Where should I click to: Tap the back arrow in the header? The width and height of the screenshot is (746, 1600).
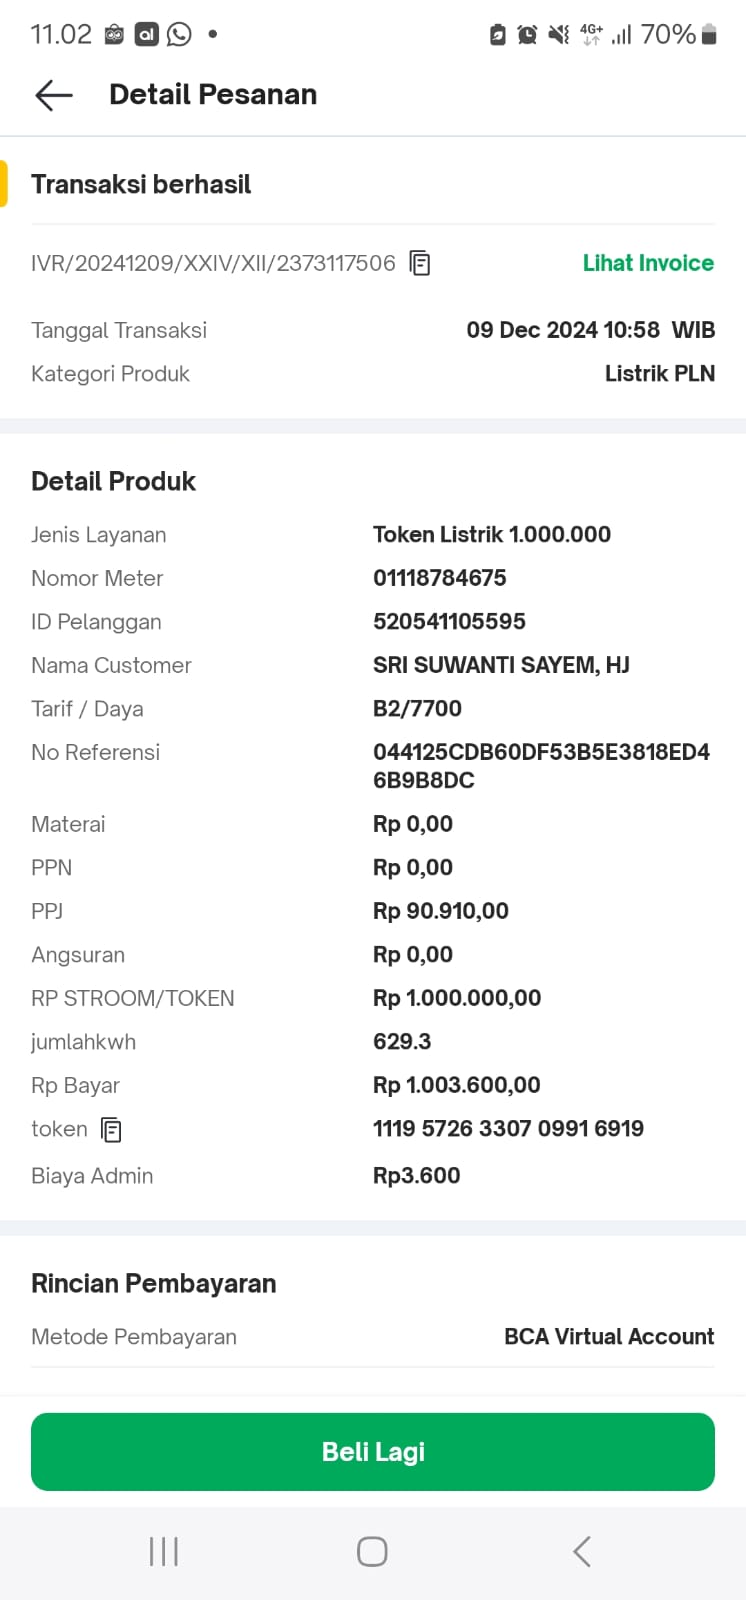click(54, 95)
